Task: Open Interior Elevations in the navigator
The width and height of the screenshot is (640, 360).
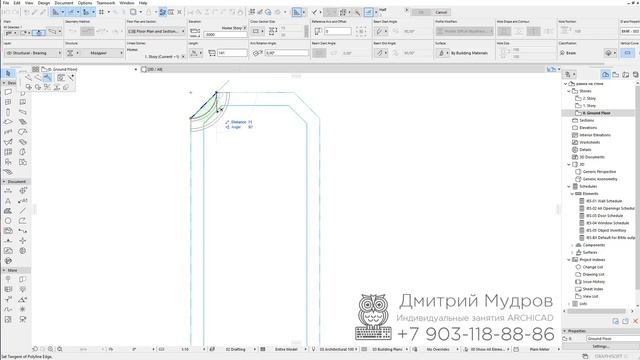Action: (595, 135)
